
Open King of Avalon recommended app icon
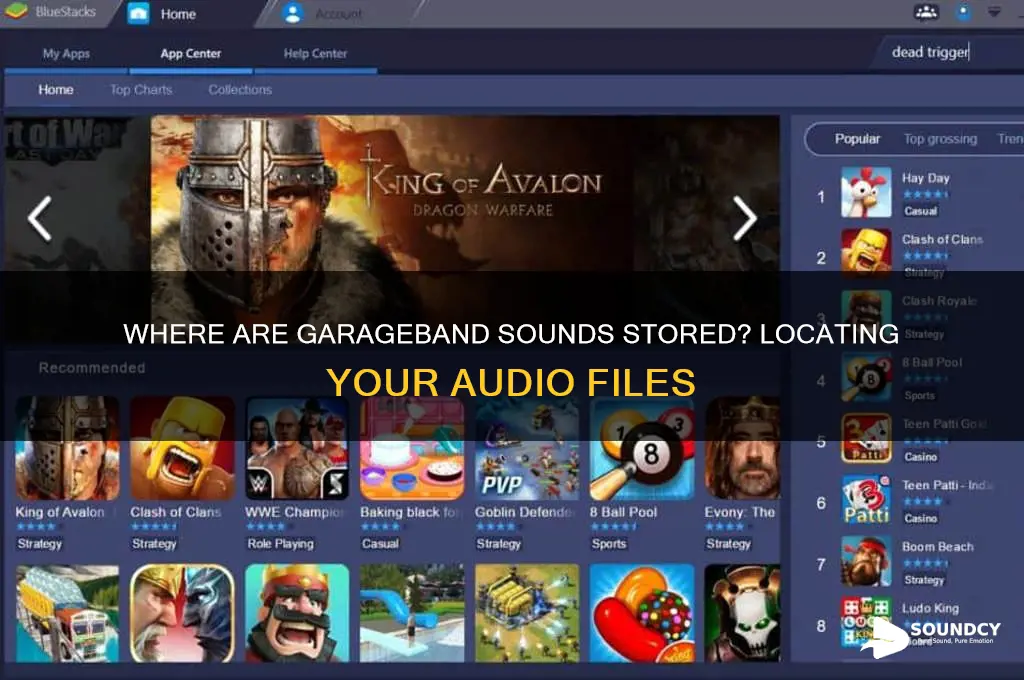[67, 448]
